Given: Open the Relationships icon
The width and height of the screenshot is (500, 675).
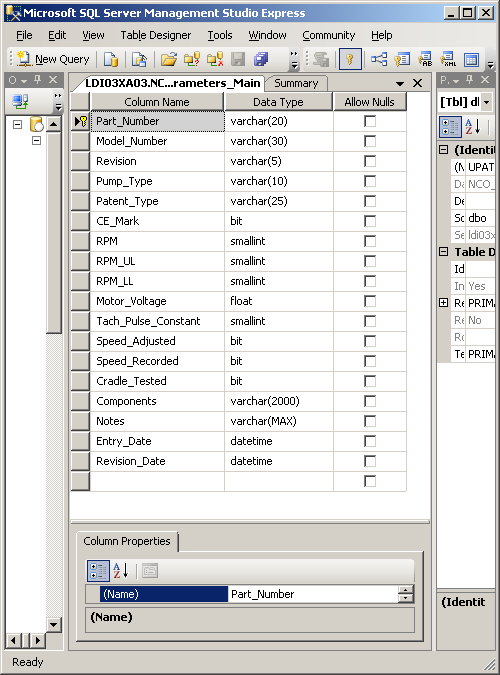Looking at the screenshot, I should 379,59.
